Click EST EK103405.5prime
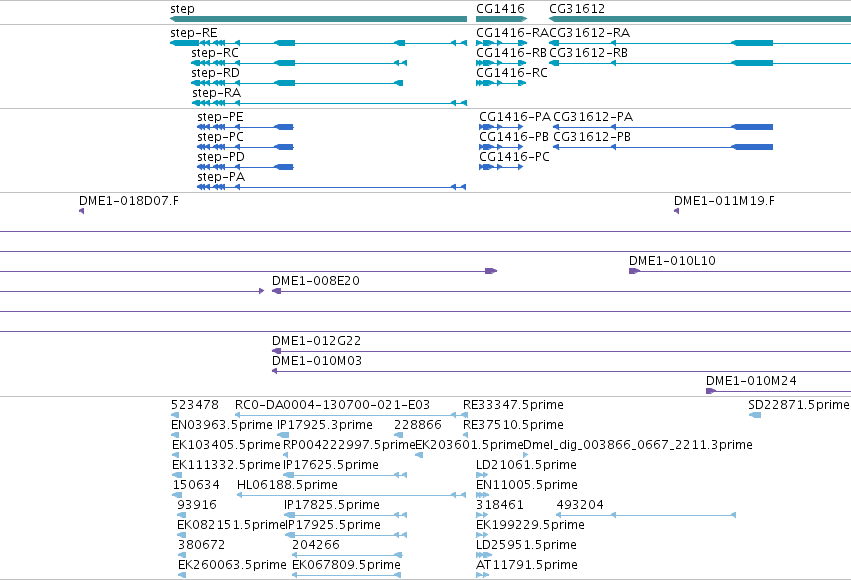851x580 pixels. tap(226, 445)
